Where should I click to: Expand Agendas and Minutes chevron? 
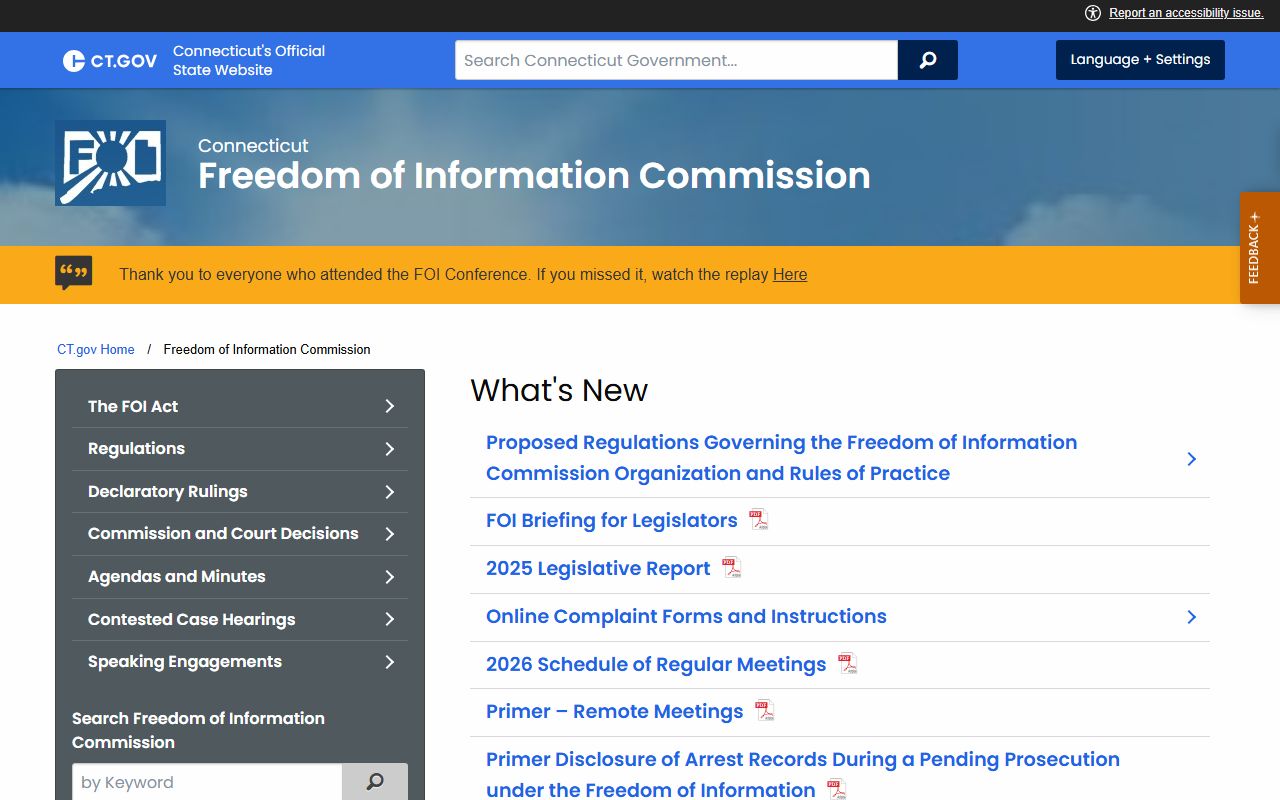390,577
